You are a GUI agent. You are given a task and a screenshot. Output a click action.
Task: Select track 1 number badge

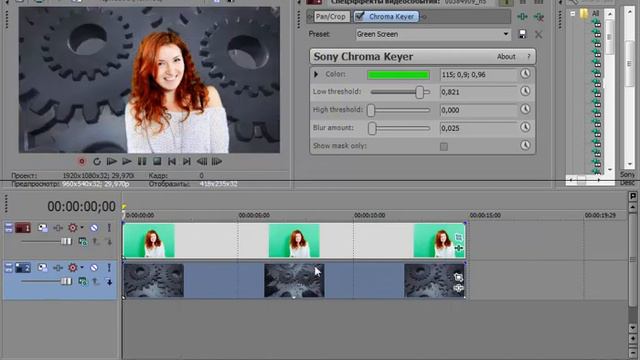(x=23, y=228)
